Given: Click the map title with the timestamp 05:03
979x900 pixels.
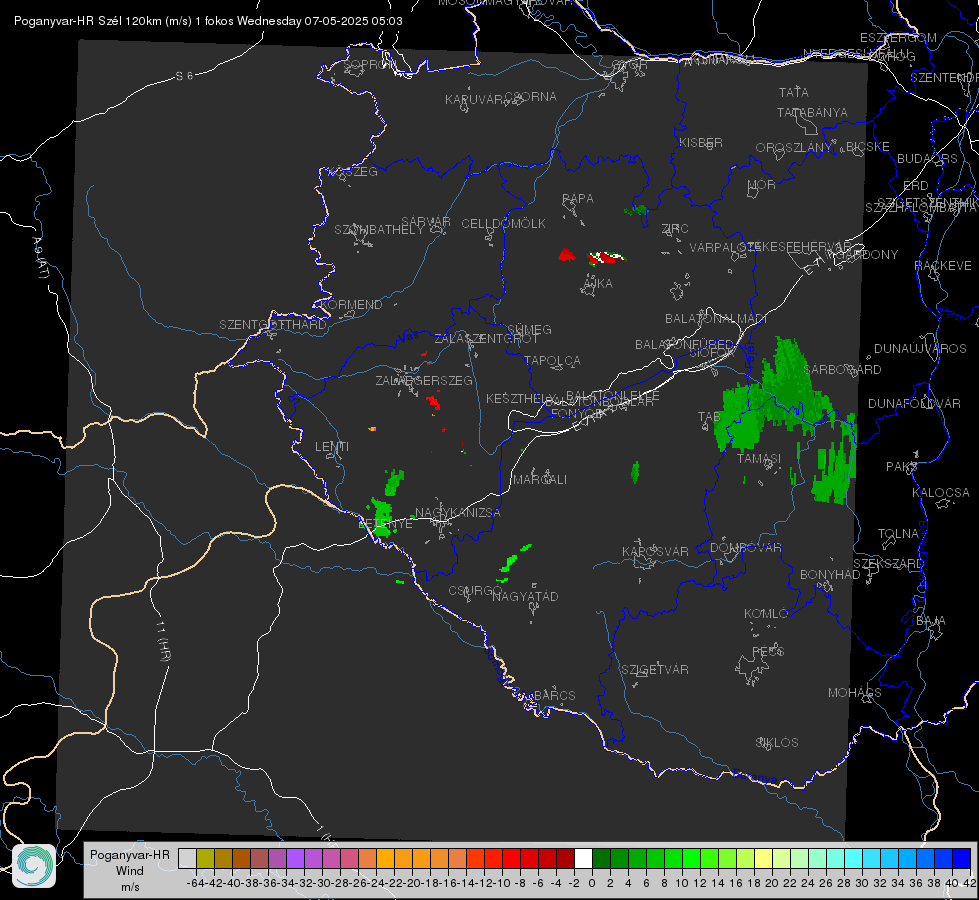Looking at the screenshot, I should click(x=208, y=21).
